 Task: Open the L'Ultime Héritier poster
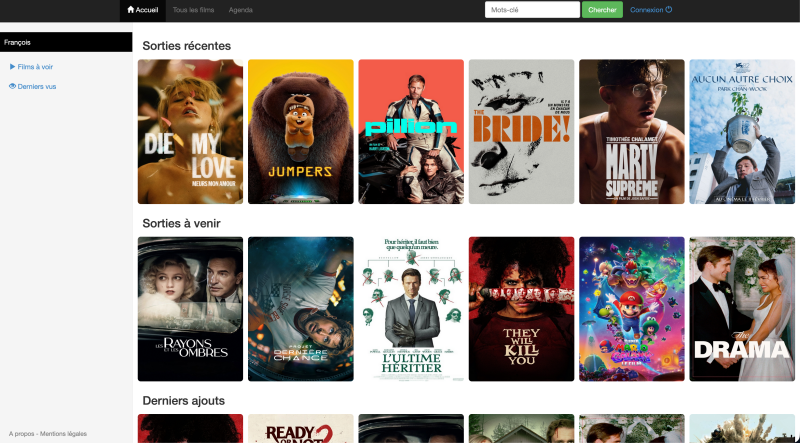click(x=411, y=309)
